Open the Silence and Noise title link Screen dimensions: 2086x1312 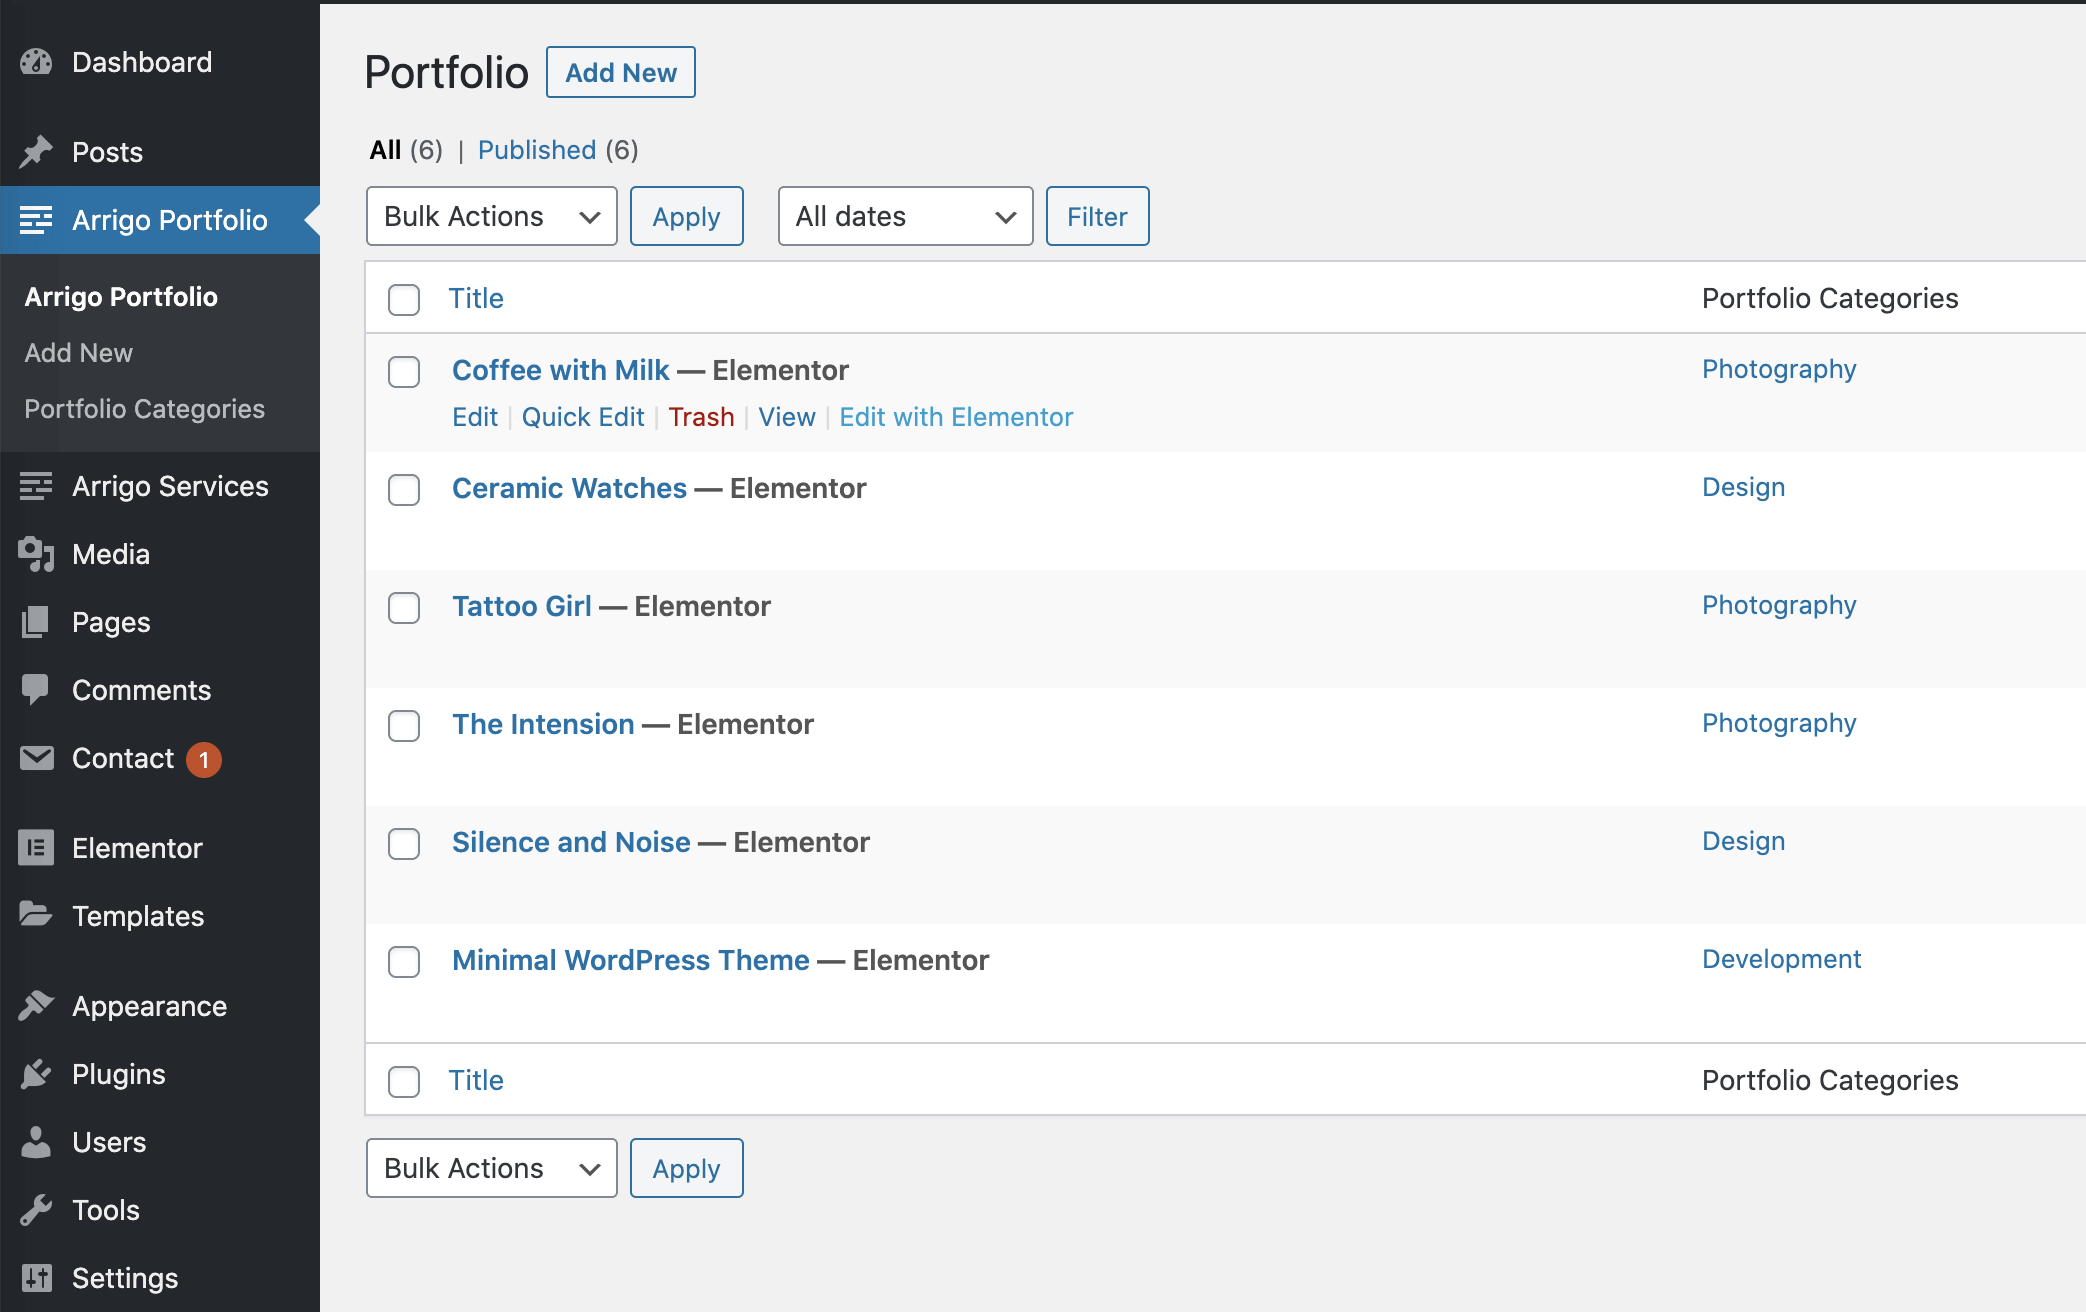[571, 842]
